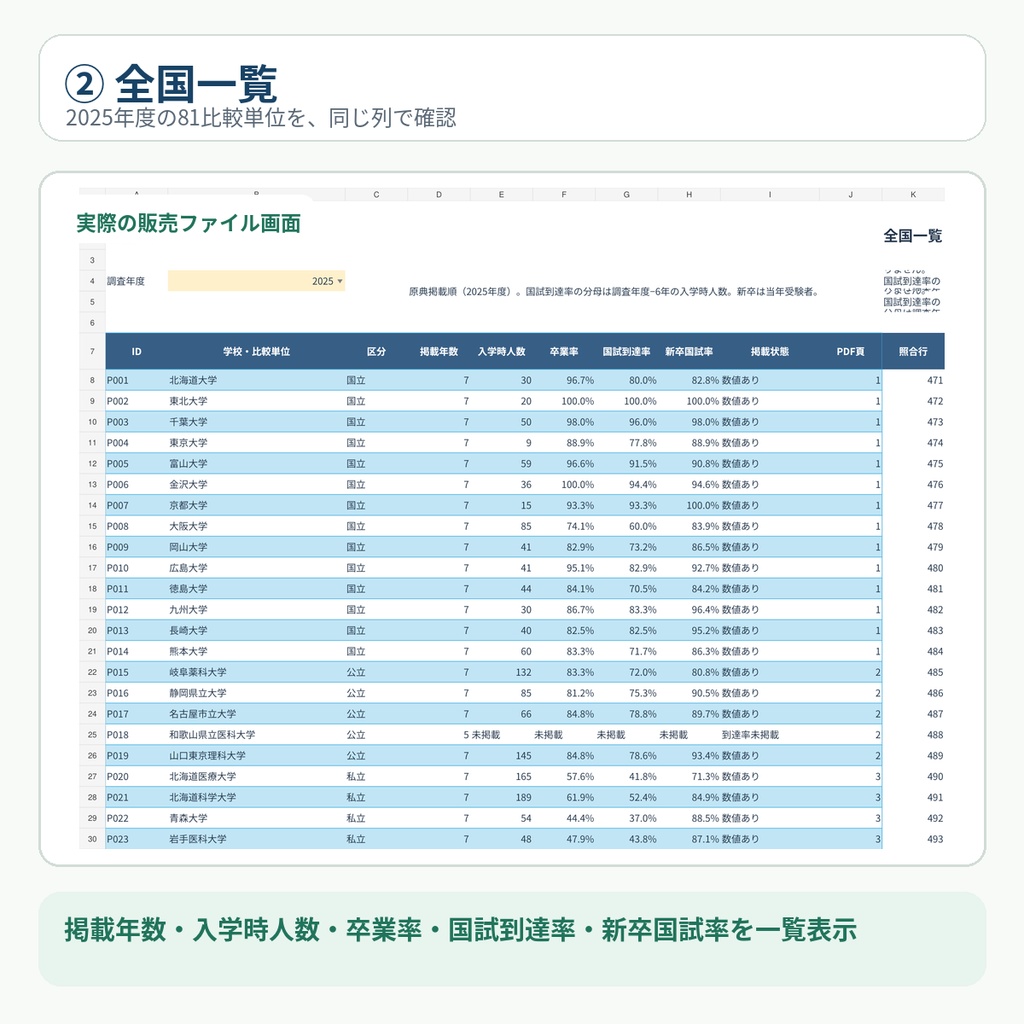Click the 卒業率 header cell
The image size is (1024, 1024).
point(564,351)
